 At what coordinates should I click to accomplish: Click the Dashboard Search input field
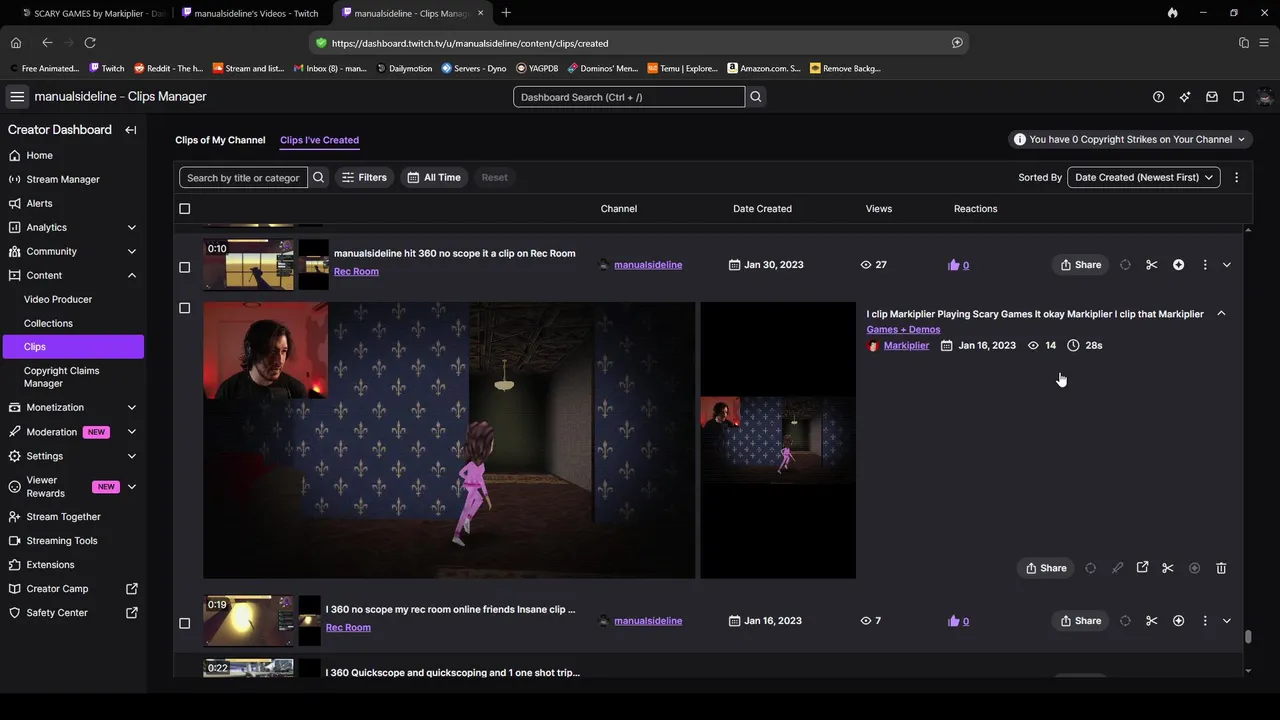tap(629, 97)
